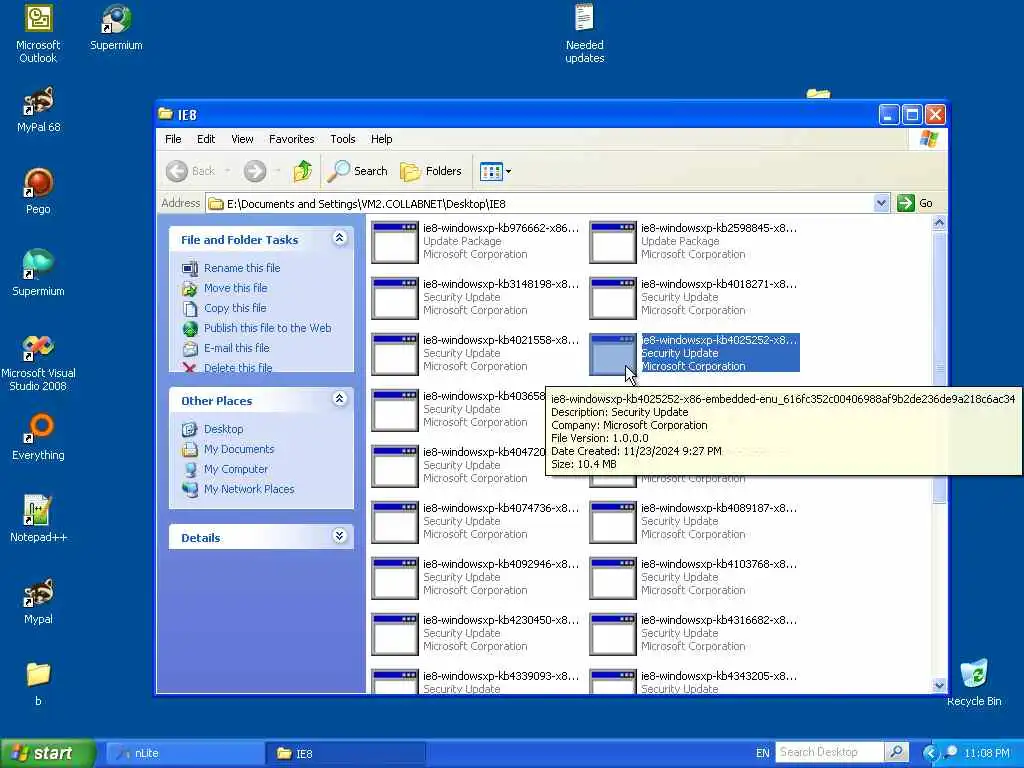Select file ie8-windowsxp-kb976662 icon

coord(394,242)
